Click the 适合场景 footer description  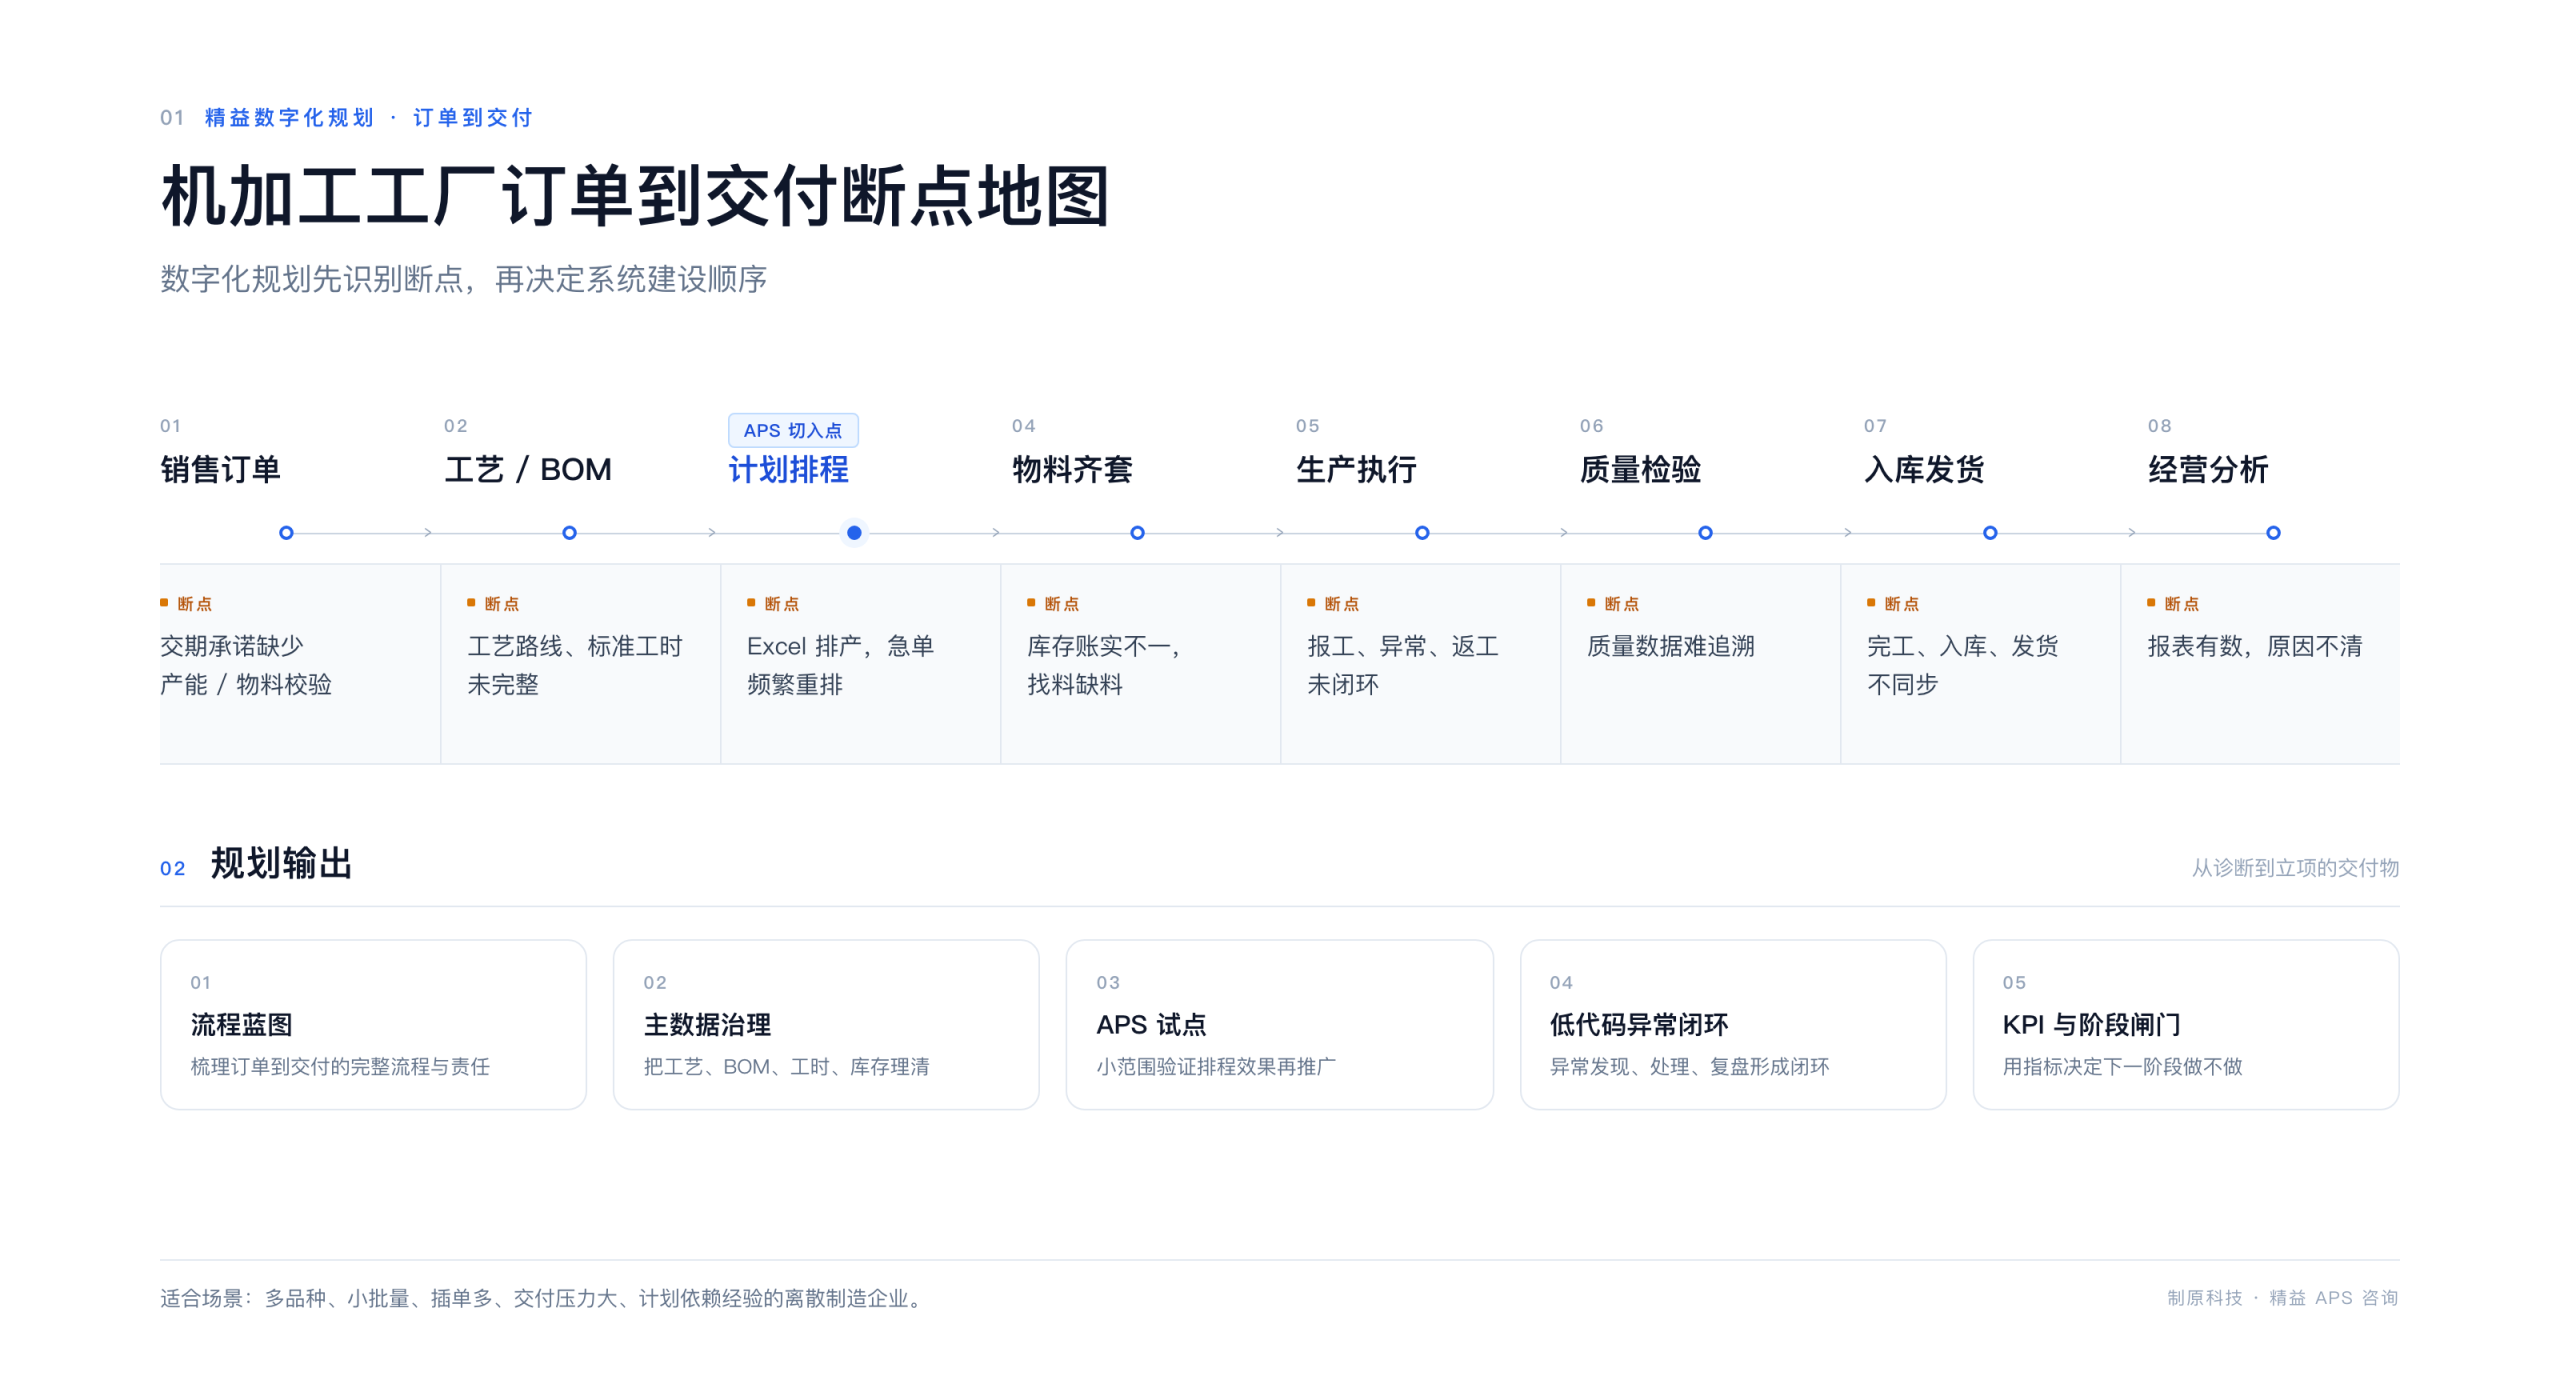544,1298
